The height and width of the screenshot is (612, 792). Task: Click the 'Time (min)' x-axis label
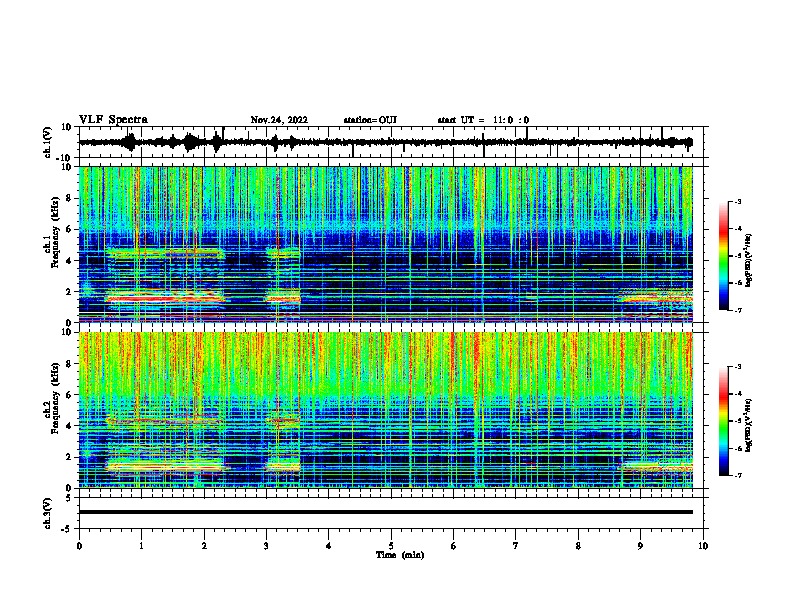(400, 555)
